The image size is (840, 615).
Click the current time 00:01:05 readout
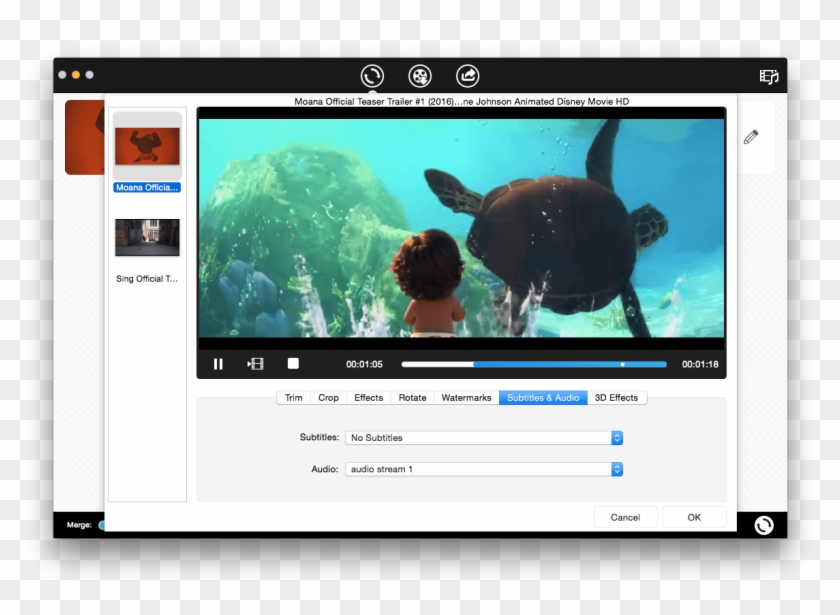pyautogui.click(x=364, y=364)
